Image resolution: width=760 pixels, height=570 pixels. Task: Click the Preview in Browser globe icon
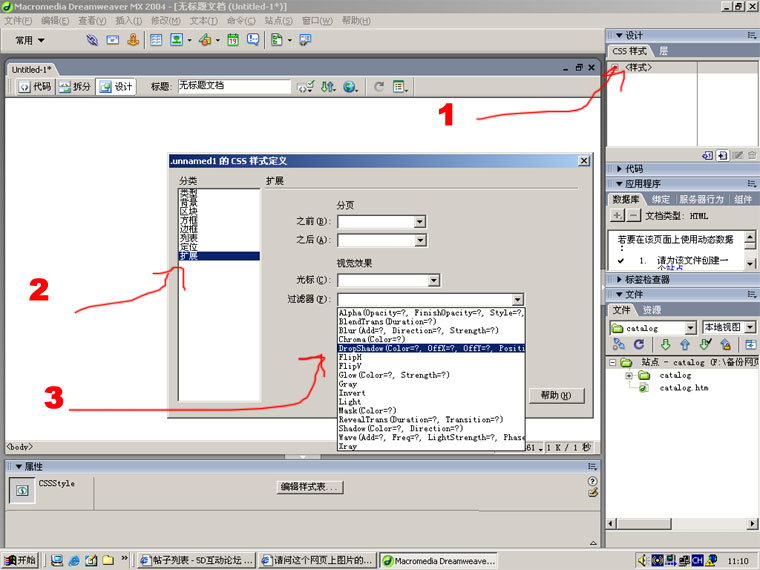349,87
